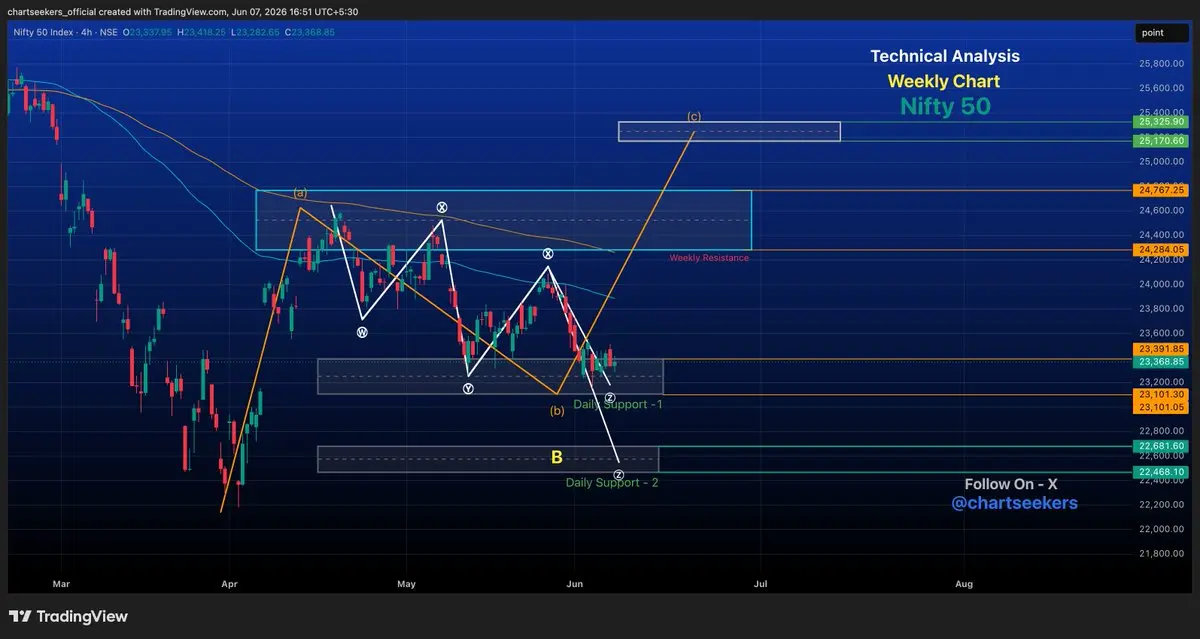Click the 25,325.90 green price label
The image size is (1200, 639).
(1162, 122)
